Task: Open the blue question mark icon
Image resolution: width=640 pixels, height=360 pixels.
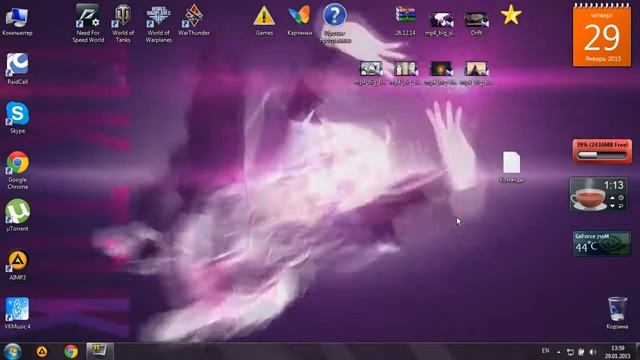Action: point(335,16)
